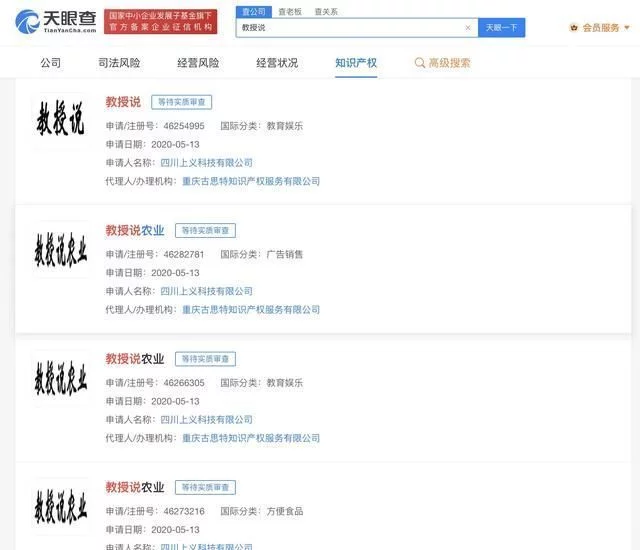Switch to the 查公司 search tab
The height and width of the screenshot is (550, 640).
(254, 12)
